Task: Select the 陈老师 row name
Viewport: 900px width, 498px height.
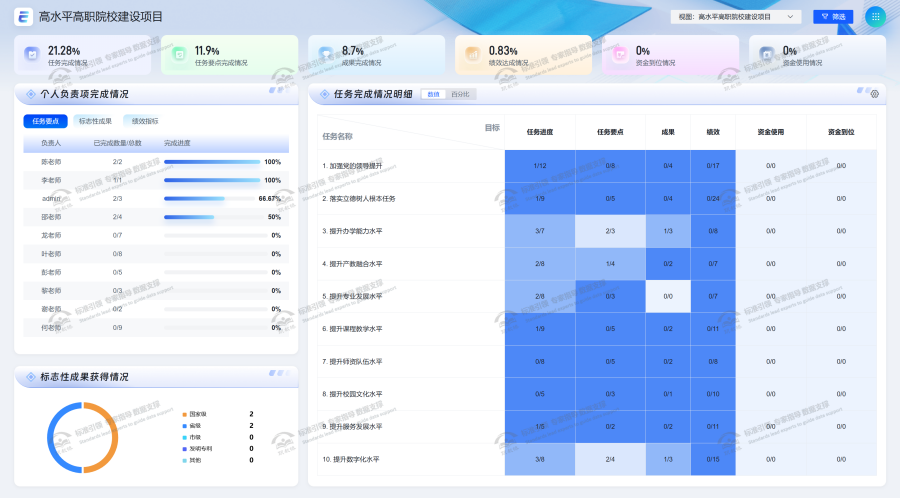Action: pos(51,162)
